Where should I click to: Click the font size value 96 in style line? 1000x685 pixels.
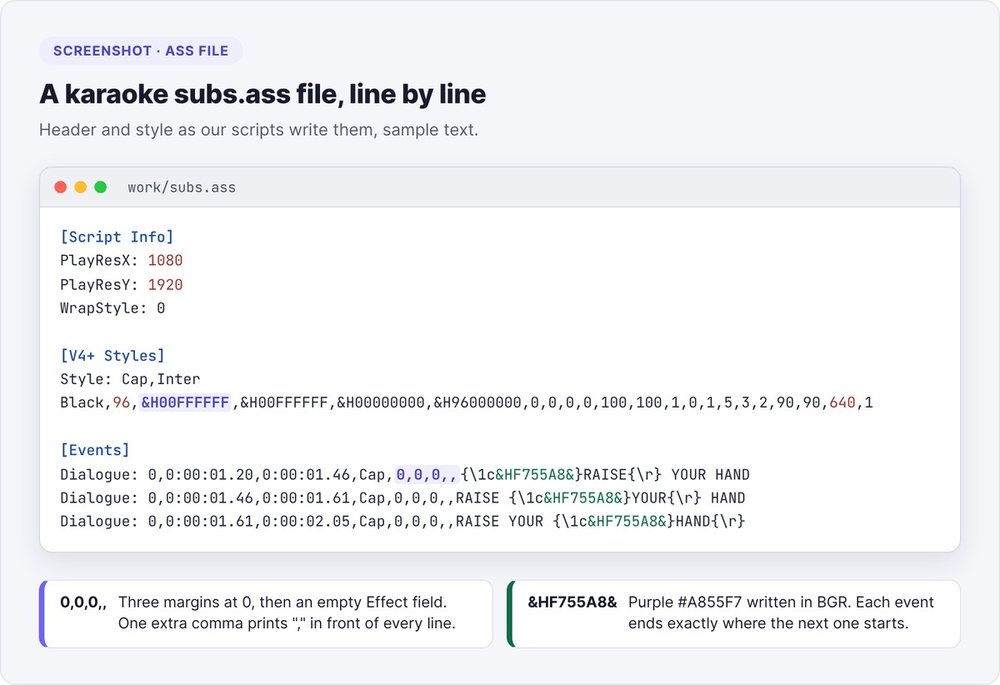tap(121, 402)
